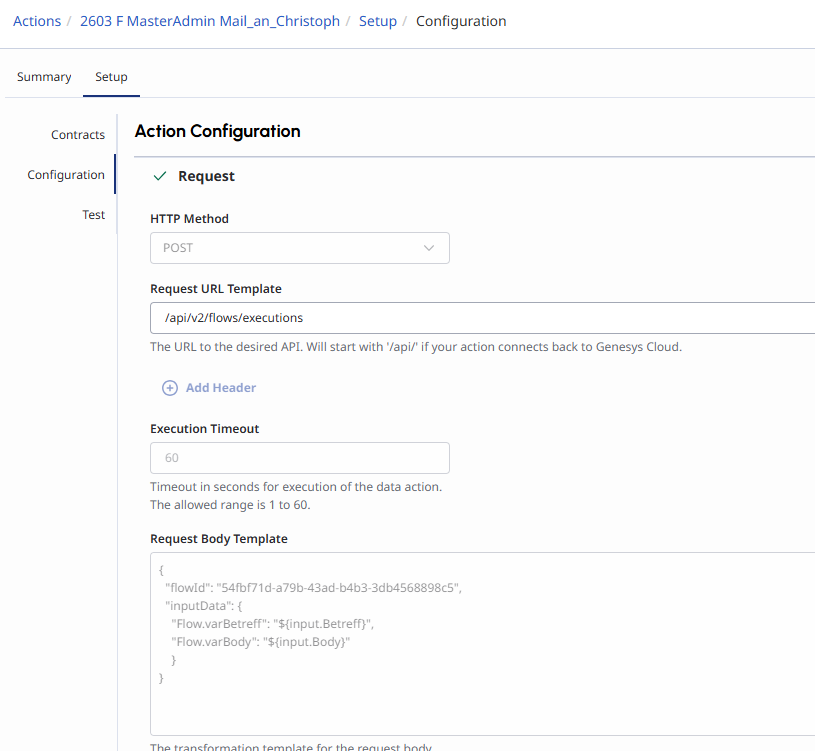Navigate to the Actions breadcrumb link

[37, 21]
